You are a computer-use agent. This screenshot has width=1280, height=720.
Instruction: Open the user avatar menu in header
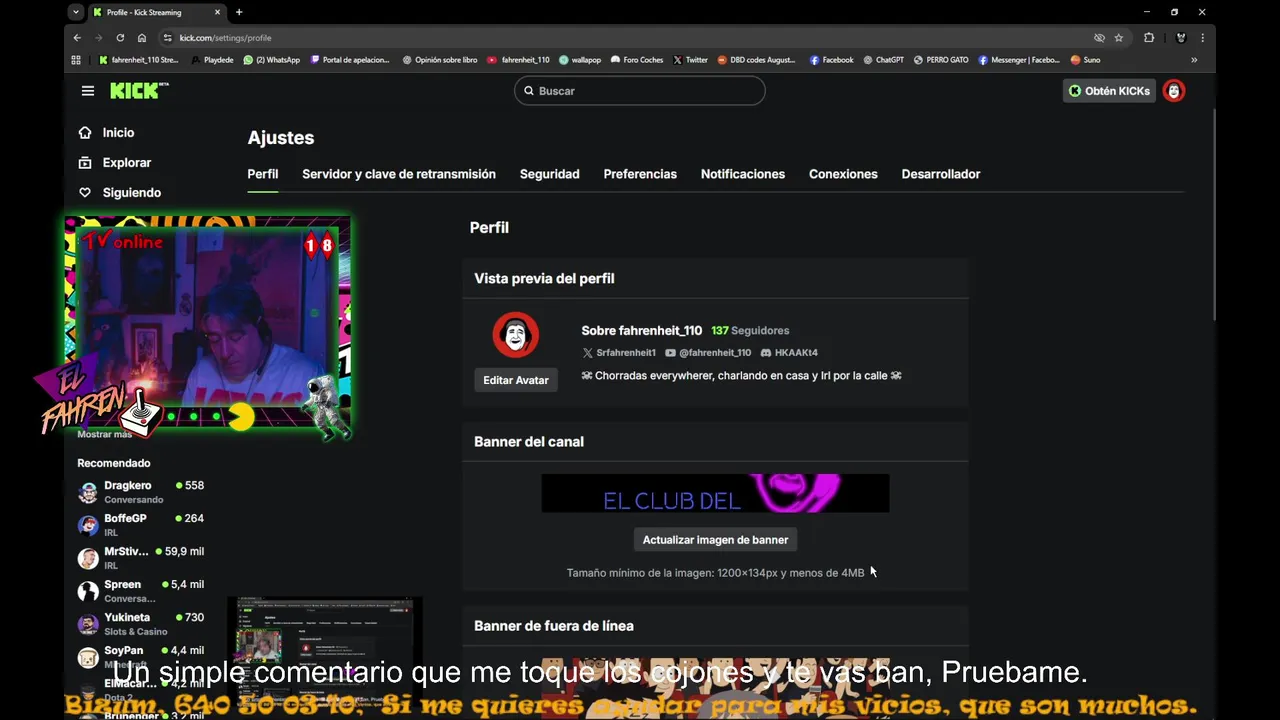click(1174, 91)
